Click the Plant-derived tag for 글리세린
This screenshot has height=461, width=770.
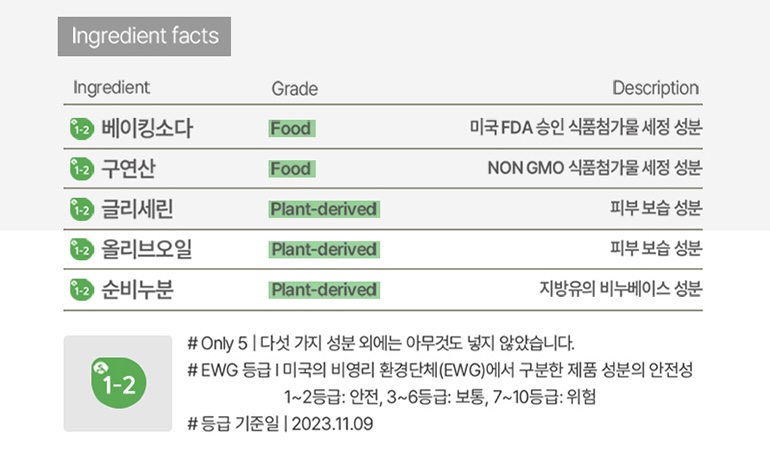coord(324,209)
